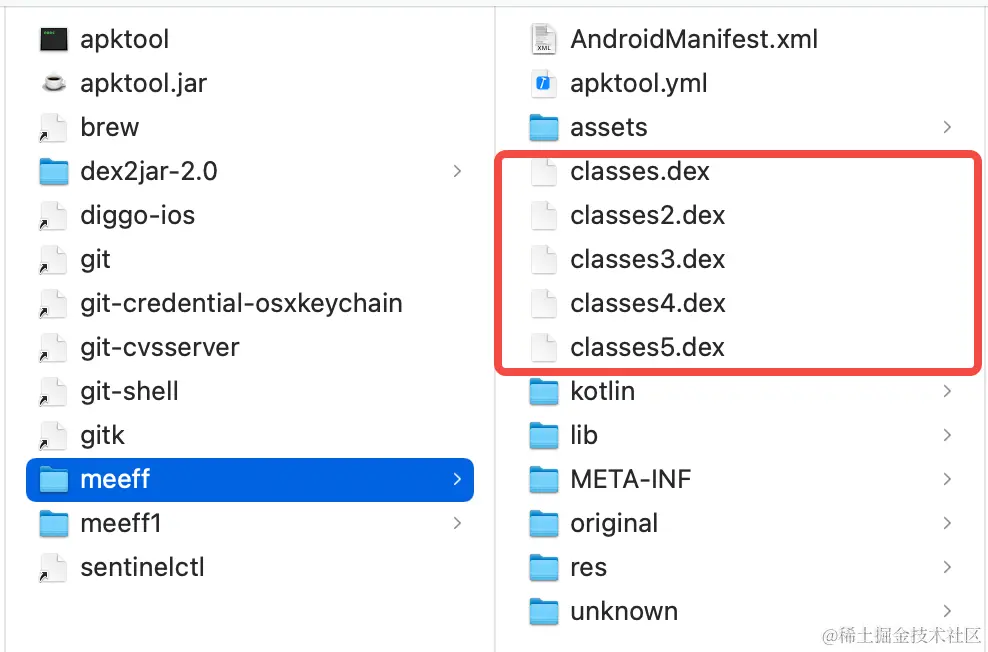
Task: Select the apktool terminal executable icon
Action: pos(54,40)
